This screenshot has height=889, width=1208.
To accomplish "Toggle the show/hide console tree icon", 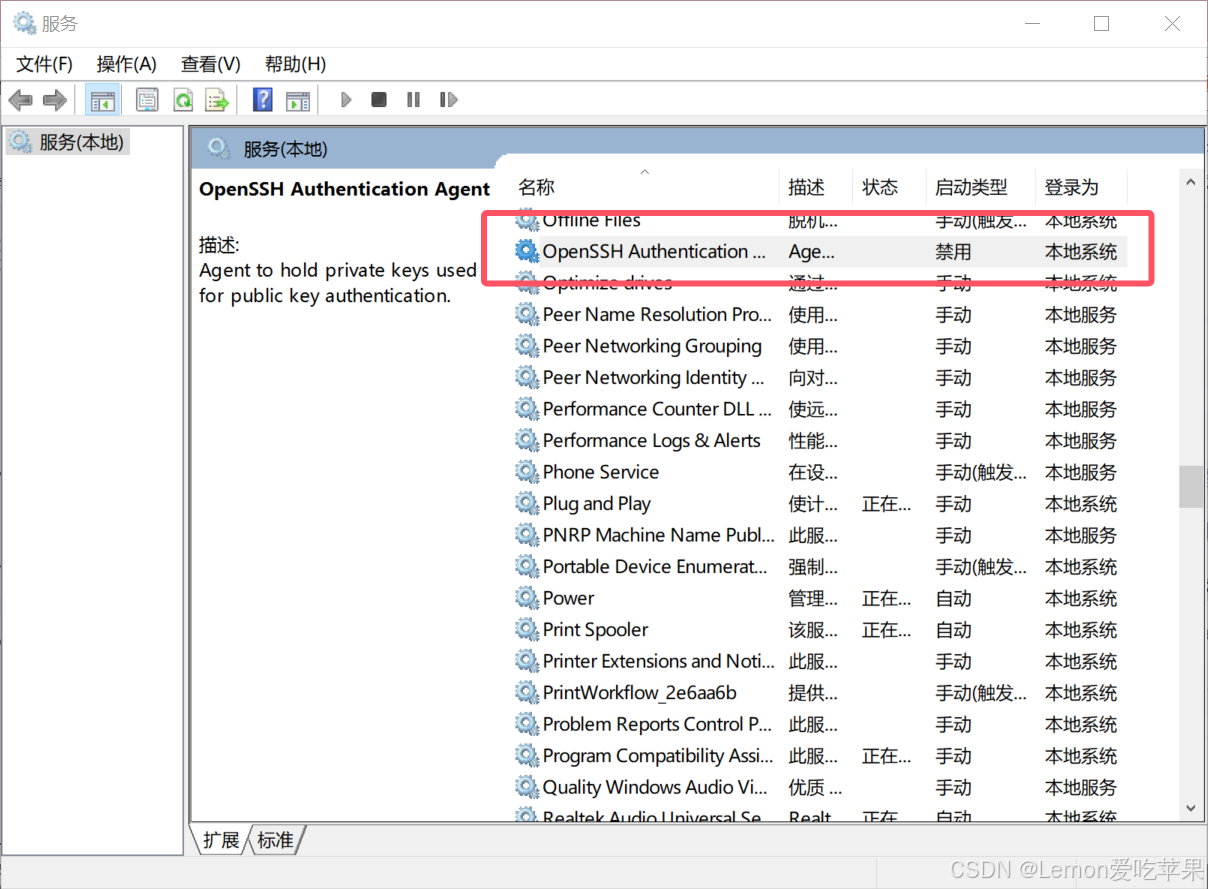I will click(x=102, y=100).
